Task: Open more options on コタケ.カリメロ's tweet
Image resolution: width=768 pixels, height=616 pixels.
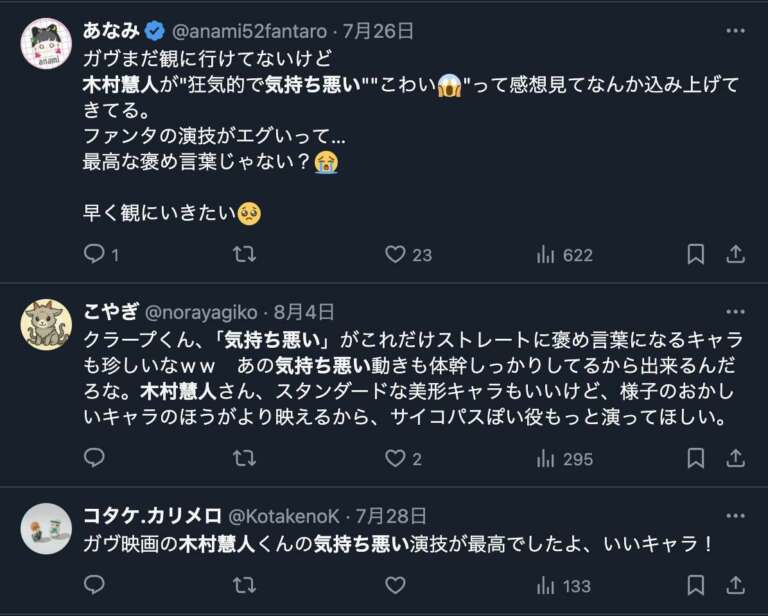Action: tap(736, 516)
